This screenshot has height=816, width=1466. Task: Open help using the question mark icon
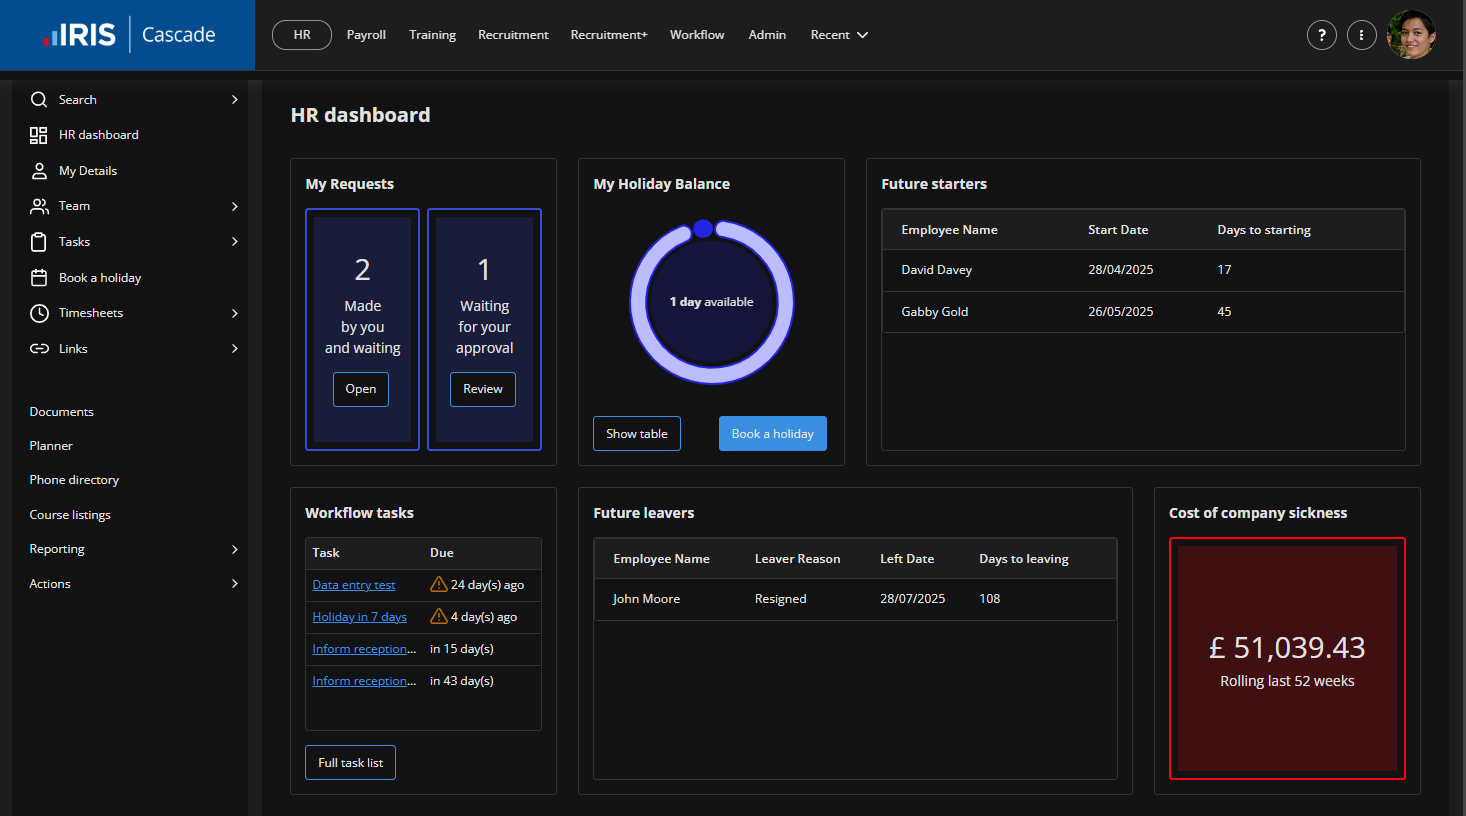(1321, 35)
